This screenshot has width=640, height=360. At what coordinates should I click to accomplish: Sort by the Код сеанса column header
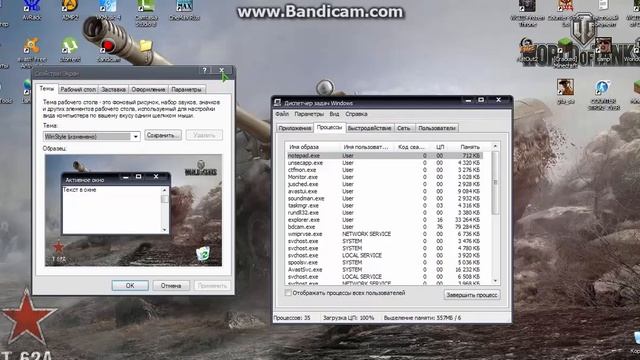(x=412, y=147)
